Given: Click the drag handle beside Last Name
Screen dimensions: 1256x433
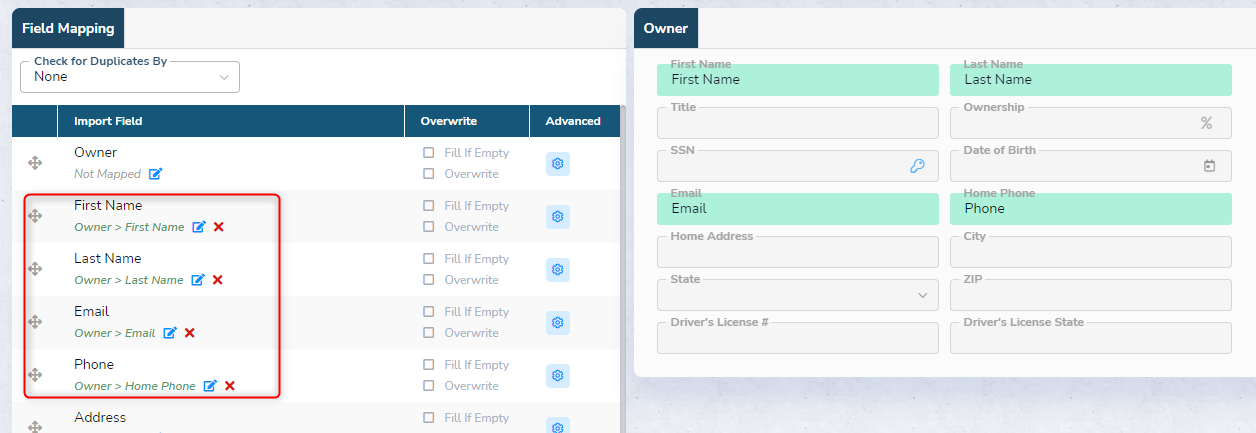Looking at the screenshot, I should click(x=35, y=269).
